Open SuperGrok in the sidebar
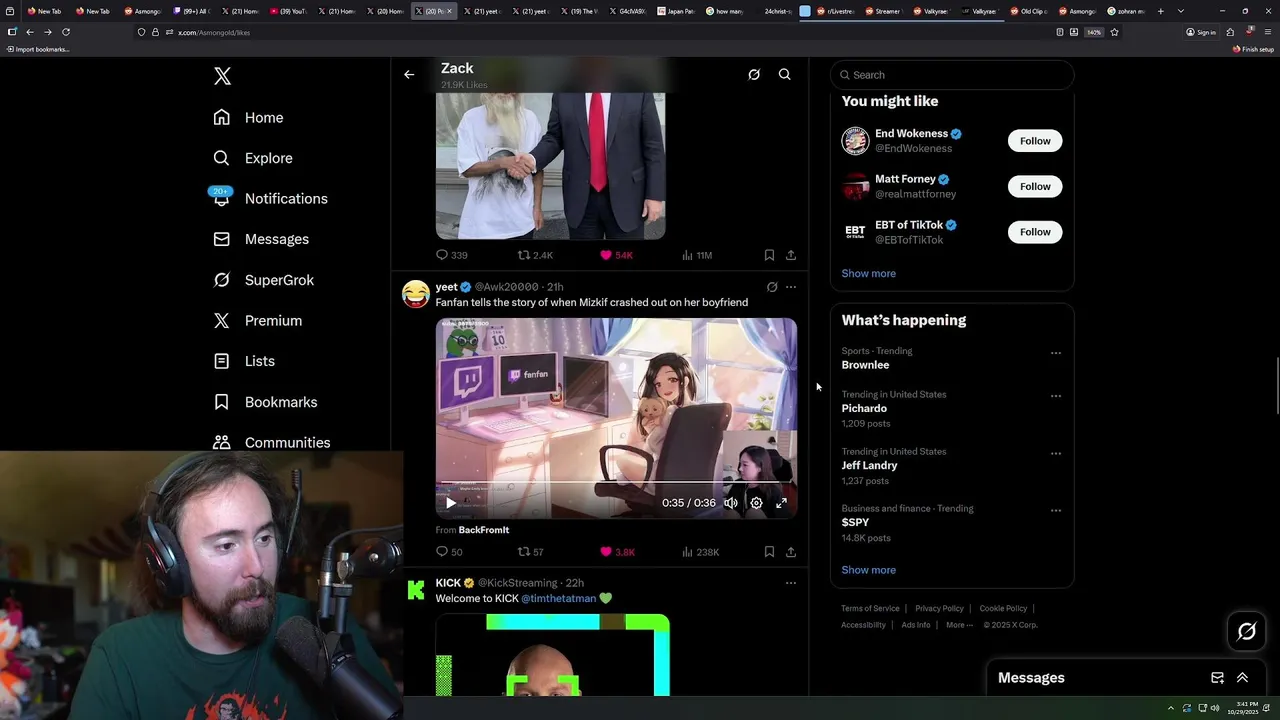Image resolution: width=1280 pixels, height=720 pixels. tap(263, 280)
